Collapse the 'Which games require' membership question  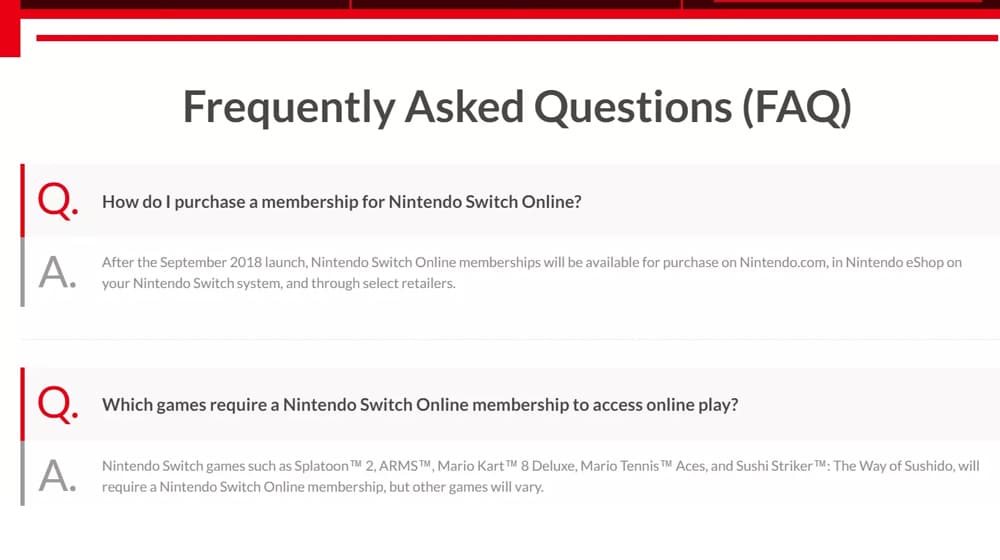pos(510,404)
